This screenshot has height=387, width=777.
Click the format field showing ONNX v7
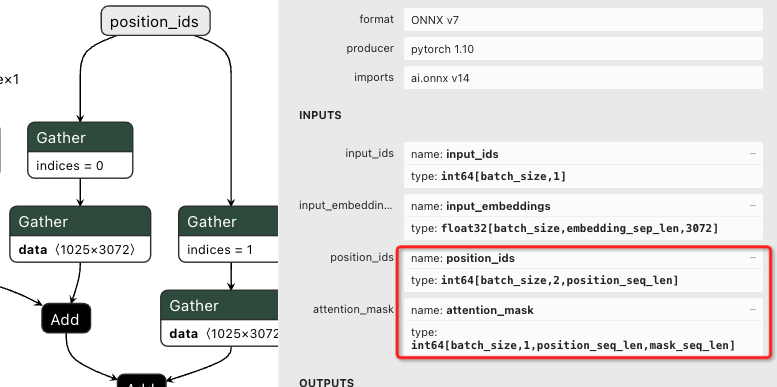[583, 20]
